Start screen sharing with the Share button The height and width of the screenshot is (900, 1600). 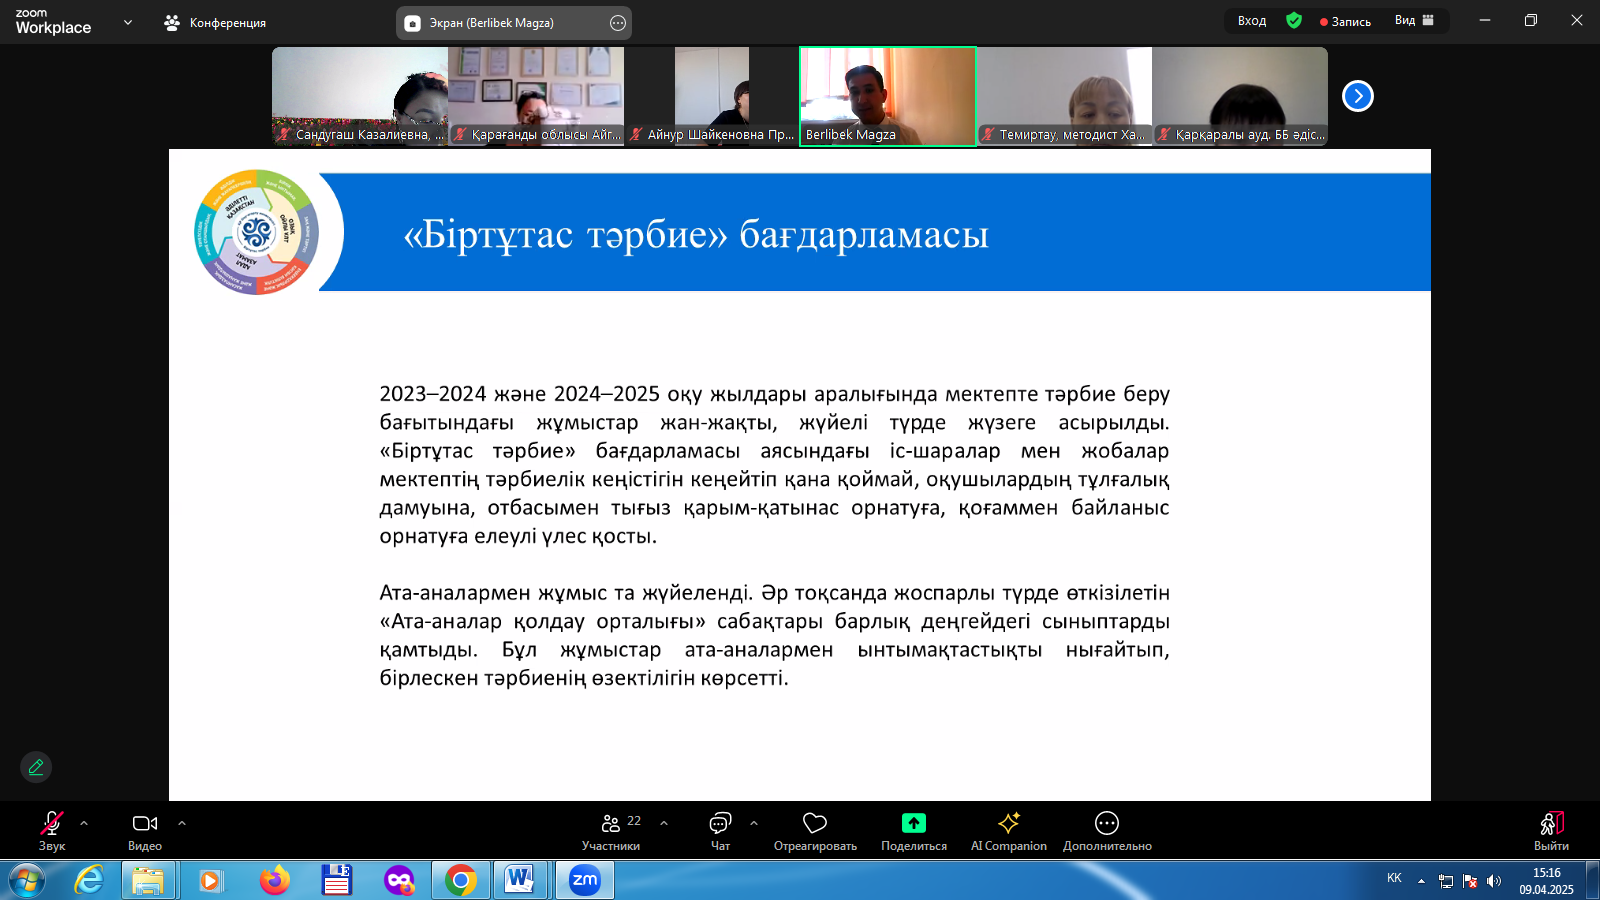[913, 830]
